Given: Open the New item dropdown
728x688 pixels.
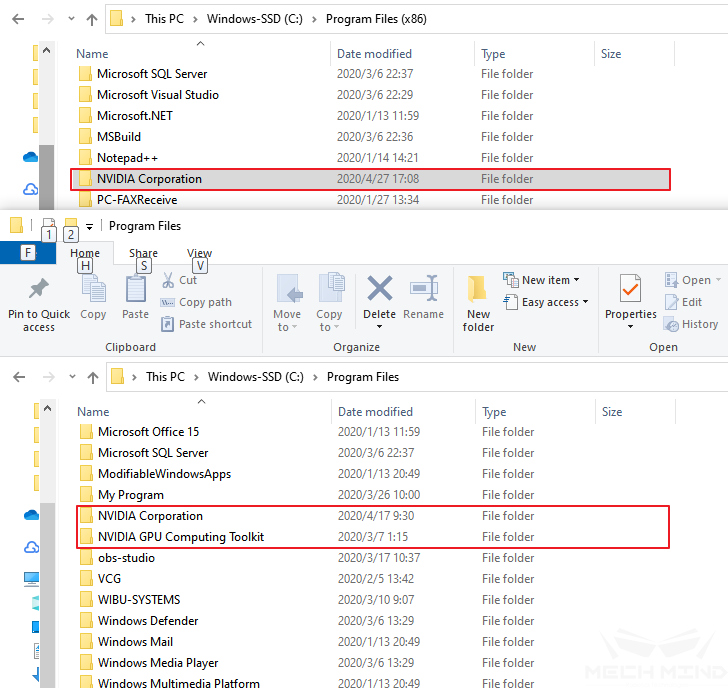Looking at the screenshot, I should click(541, 280).
